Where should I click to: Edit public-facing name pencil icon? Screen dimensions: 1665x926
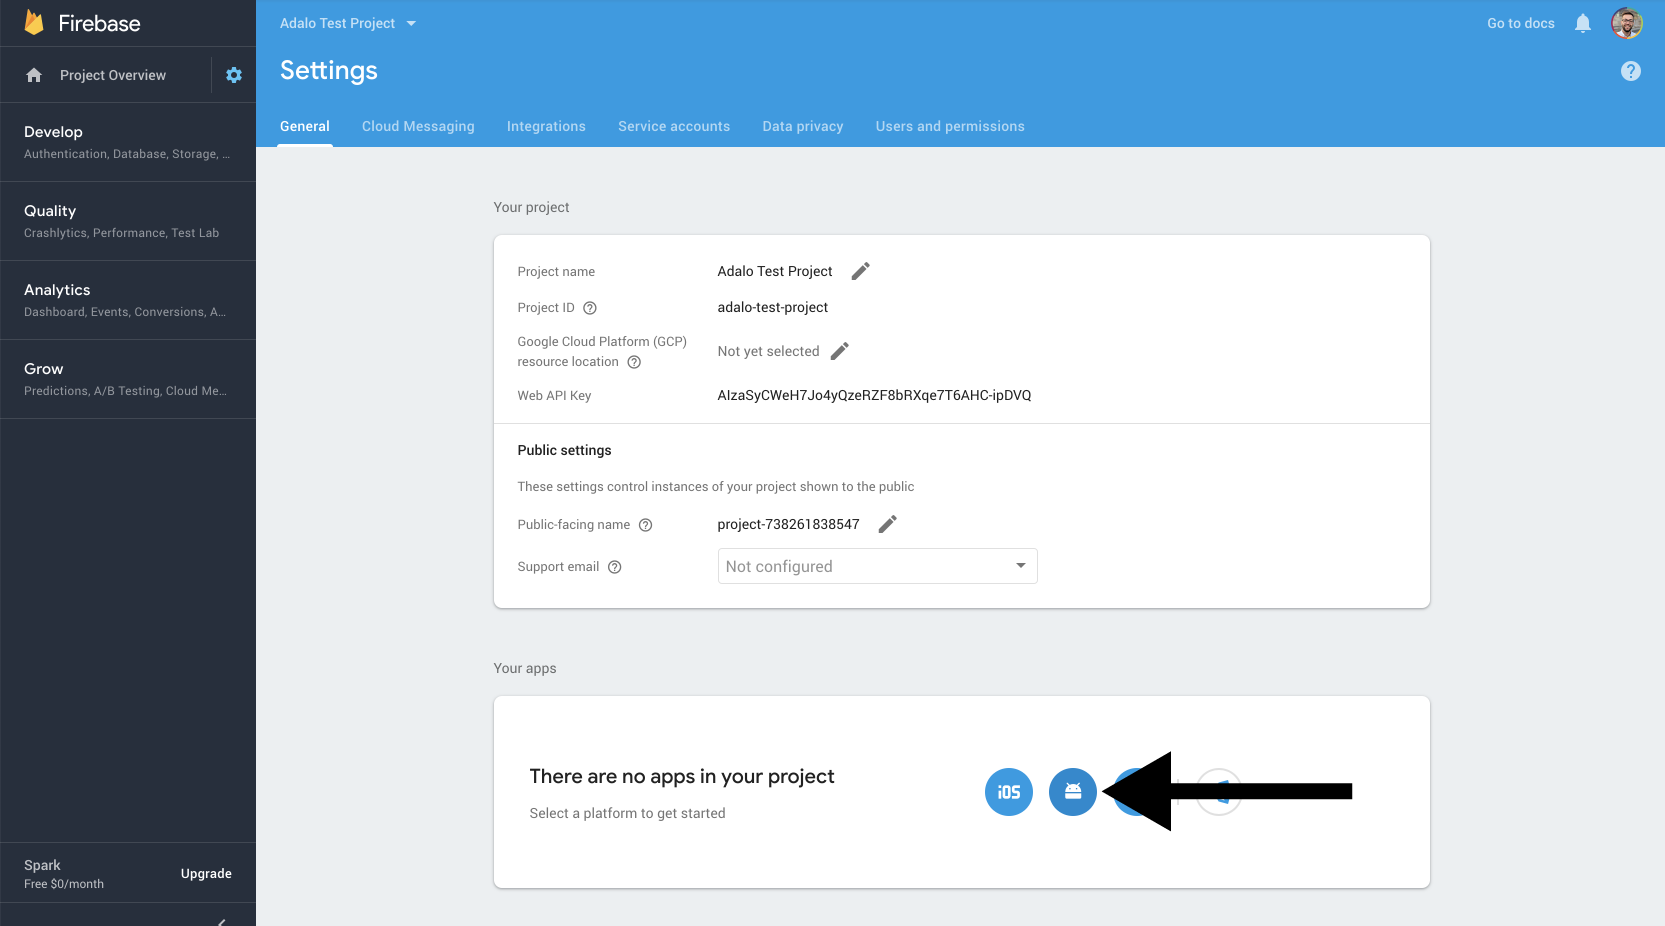887,524
